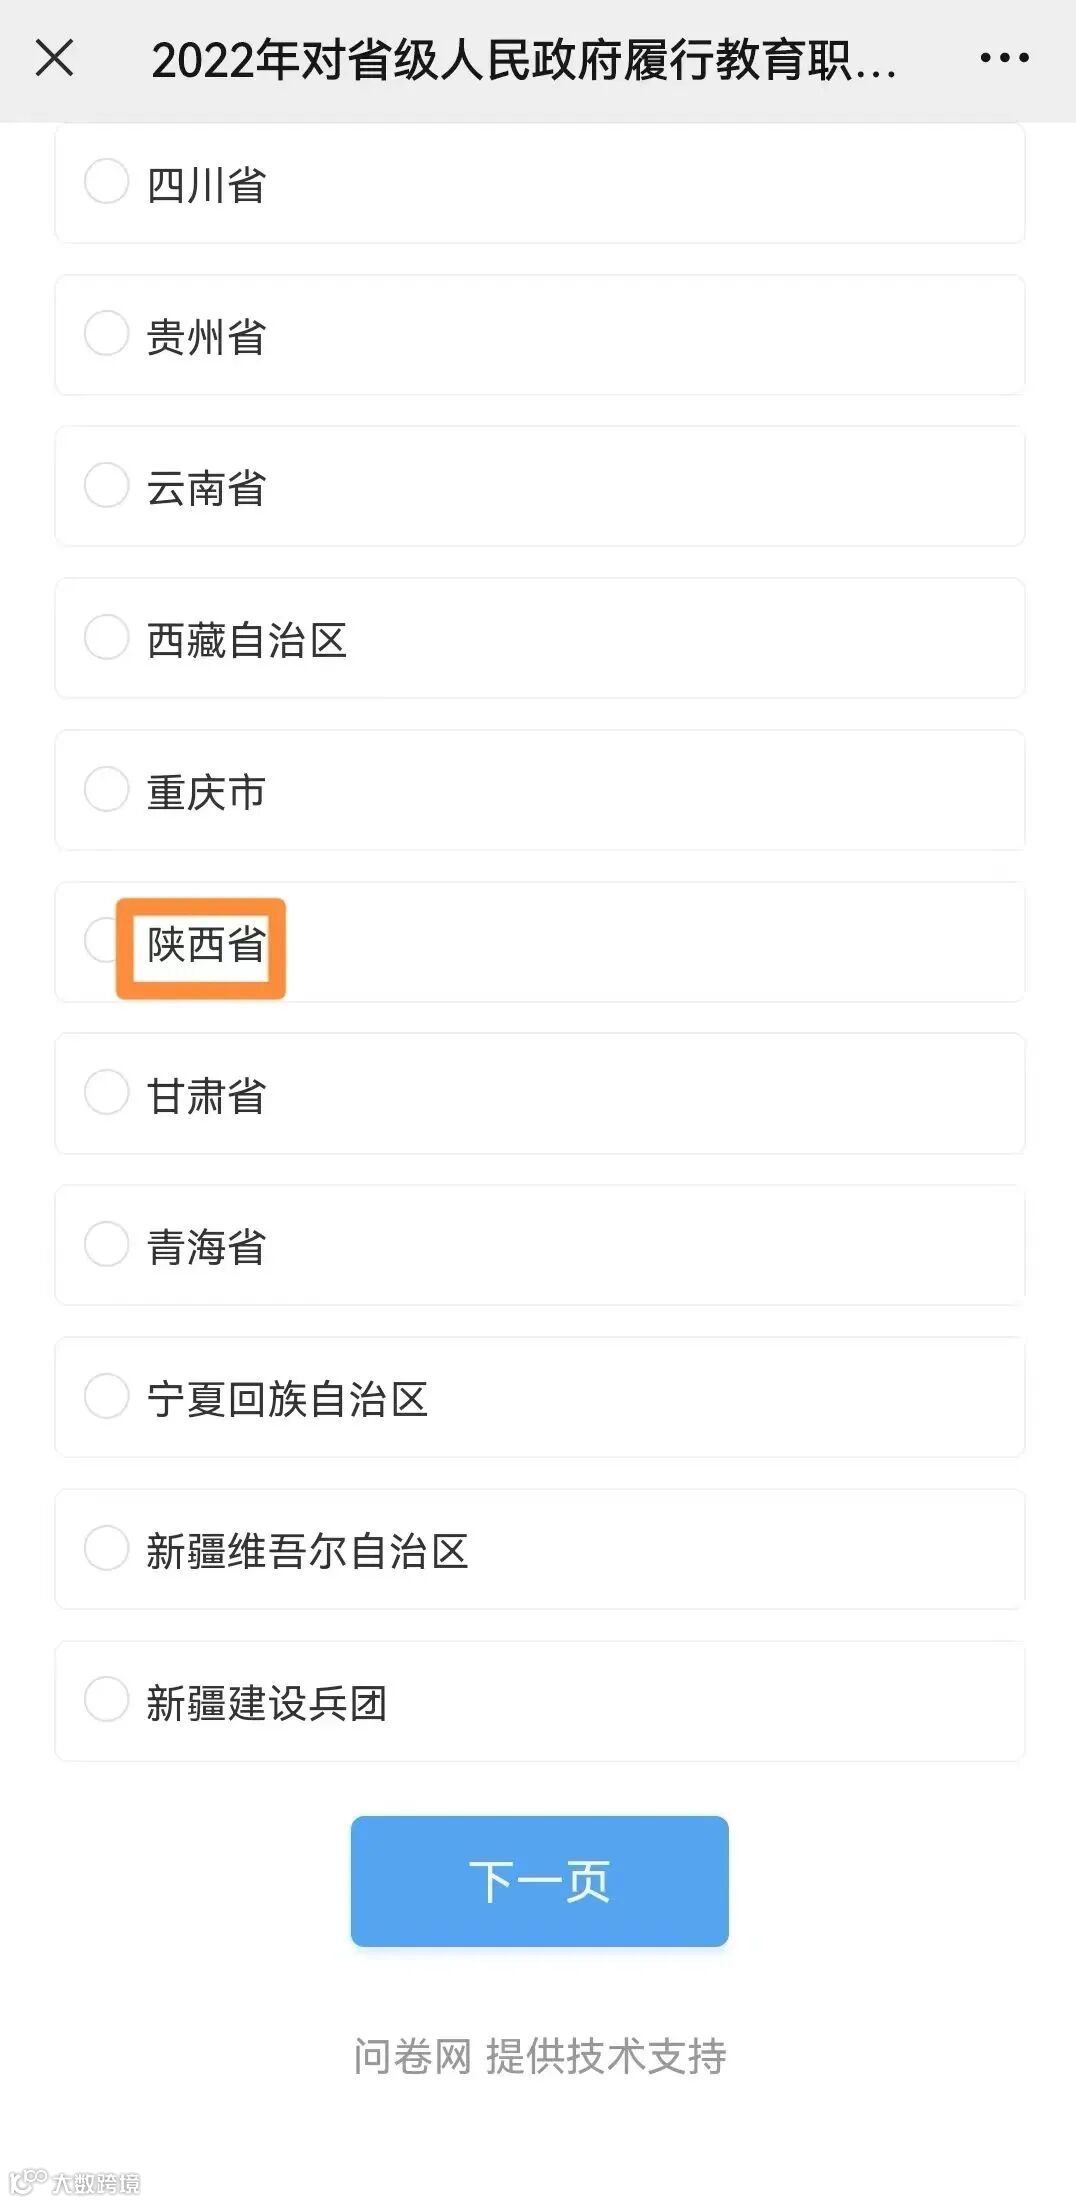Select the 四川省 radio button
1076x2203 pixels.
pyautogui.click(x=106, y=182)
